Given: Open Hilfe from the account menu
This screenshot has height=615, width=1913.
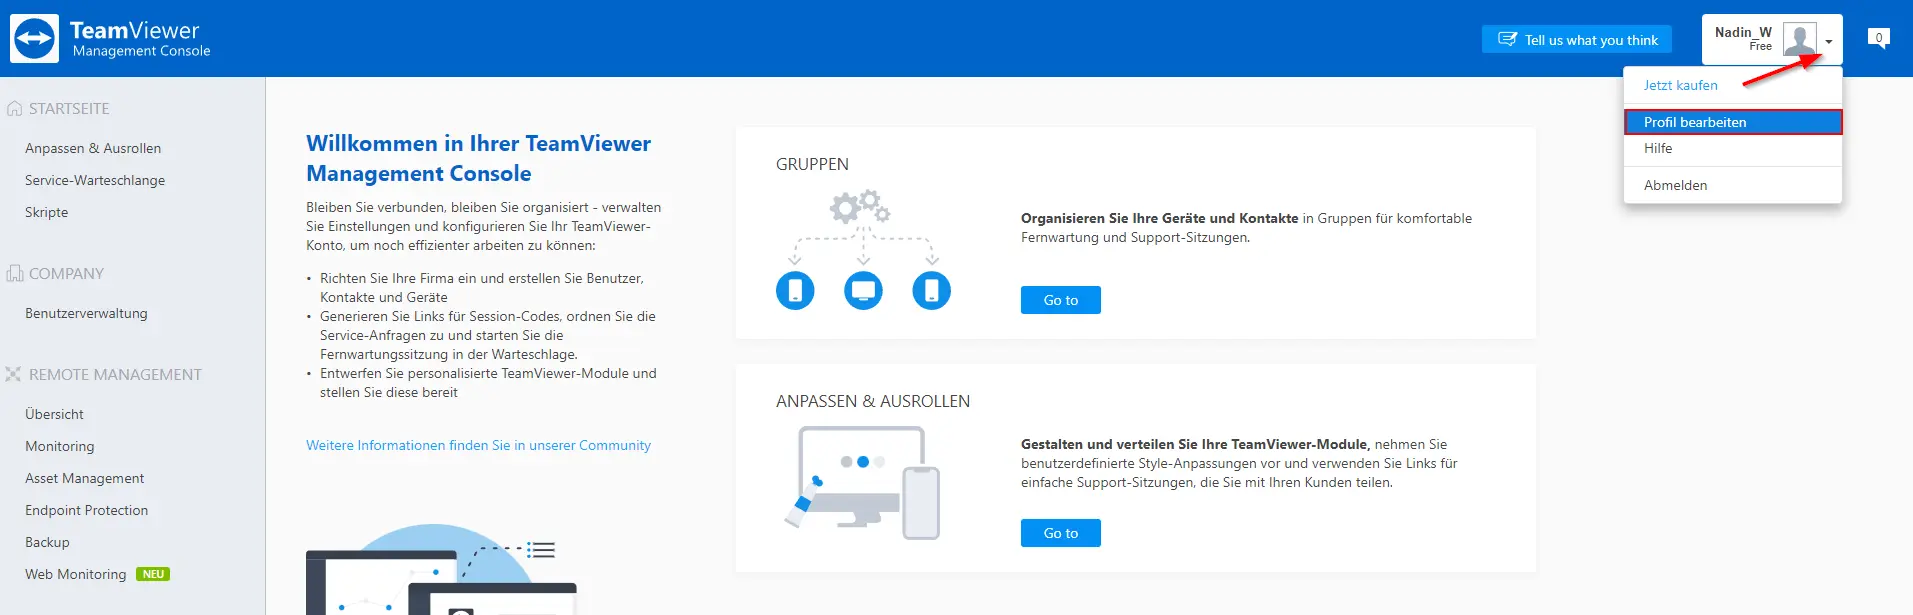Looking at the screenshot, I should coord(1658,148).
